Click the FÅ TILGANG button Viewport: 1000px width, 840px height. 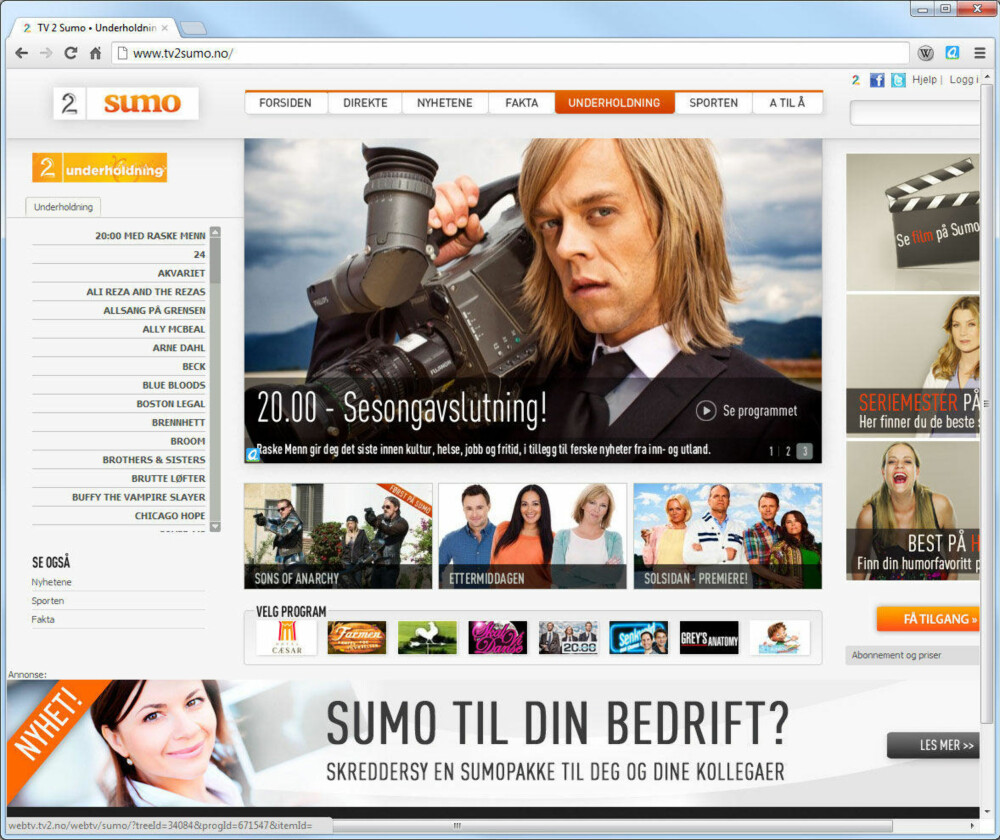[928, 619]
